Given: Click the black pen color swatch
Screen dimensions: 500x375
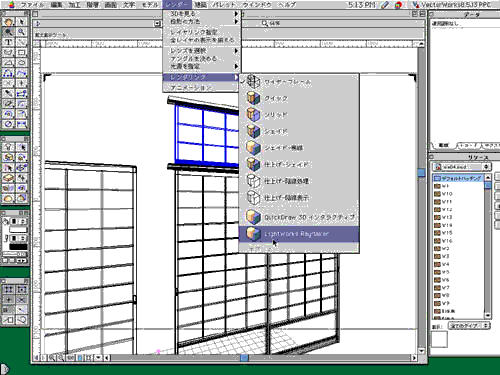Looking at the screenshot, I should point(18,247).
